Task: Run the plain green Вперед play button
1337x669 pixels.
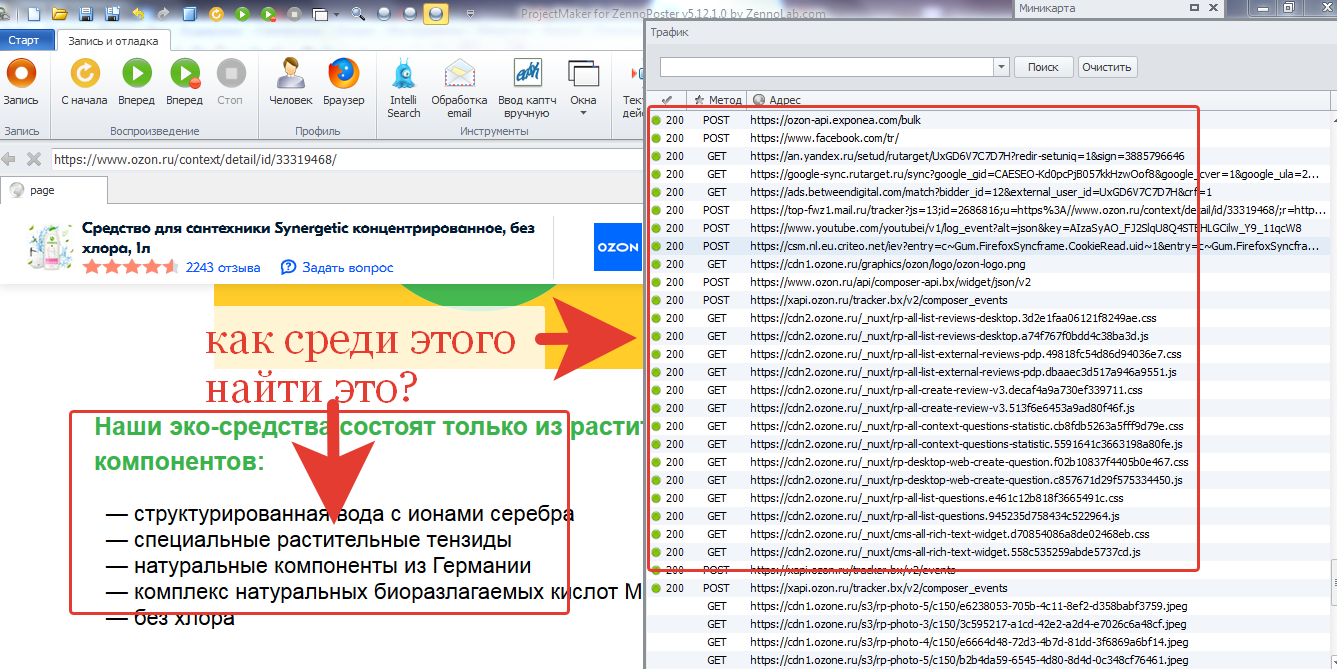Action: point(136,82)
